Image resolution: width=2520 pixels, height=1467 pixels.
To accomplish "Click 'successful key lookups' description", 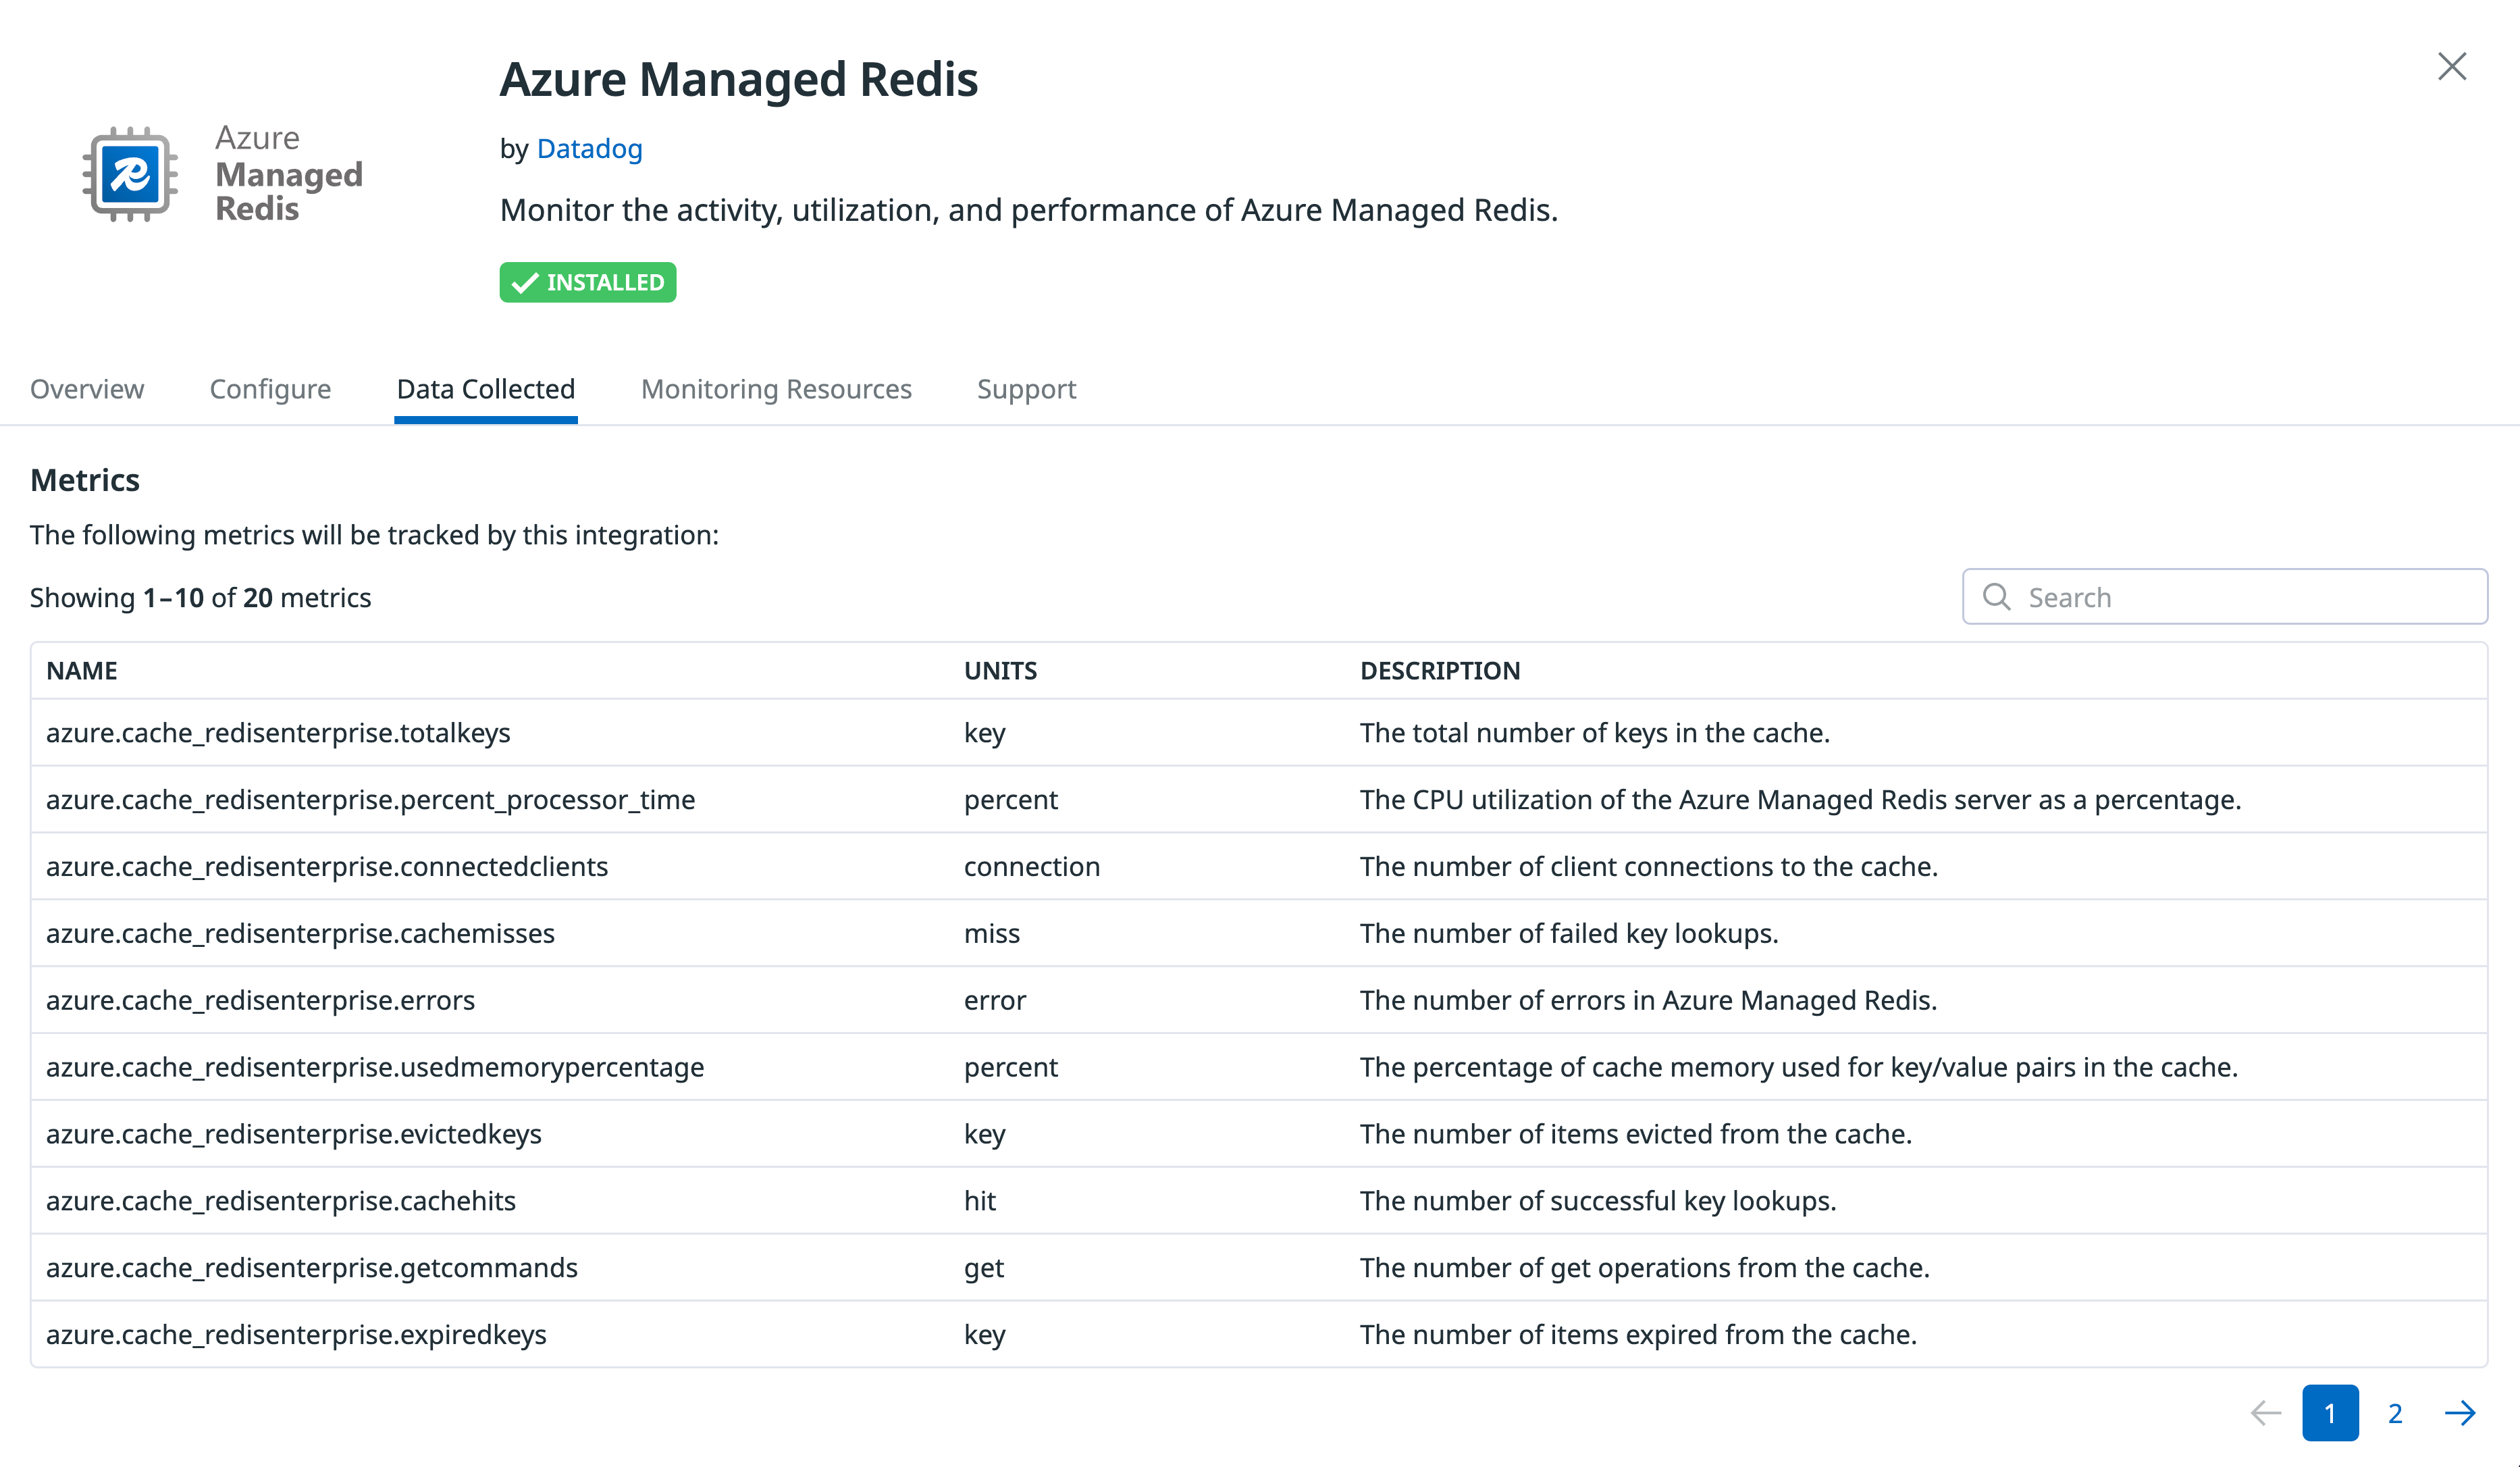I will (x=1598, y=1201).
